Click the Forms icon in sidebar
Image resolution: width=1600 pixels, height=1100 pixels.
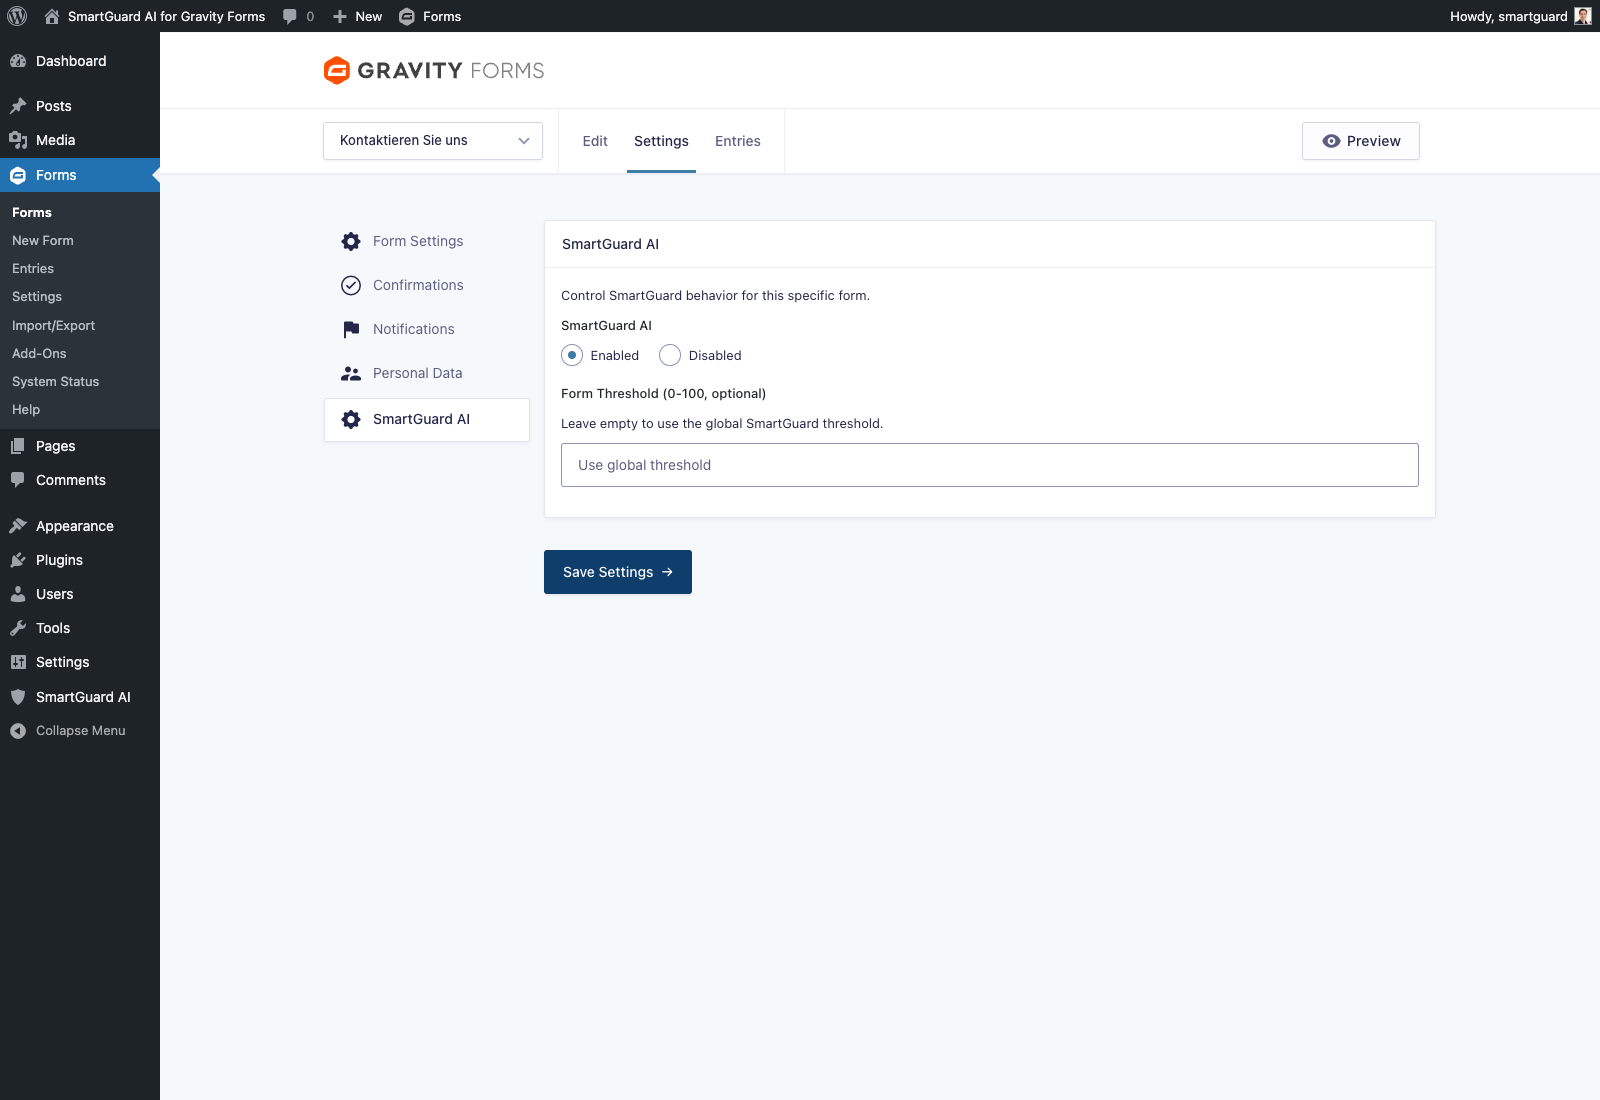point(18,175)
